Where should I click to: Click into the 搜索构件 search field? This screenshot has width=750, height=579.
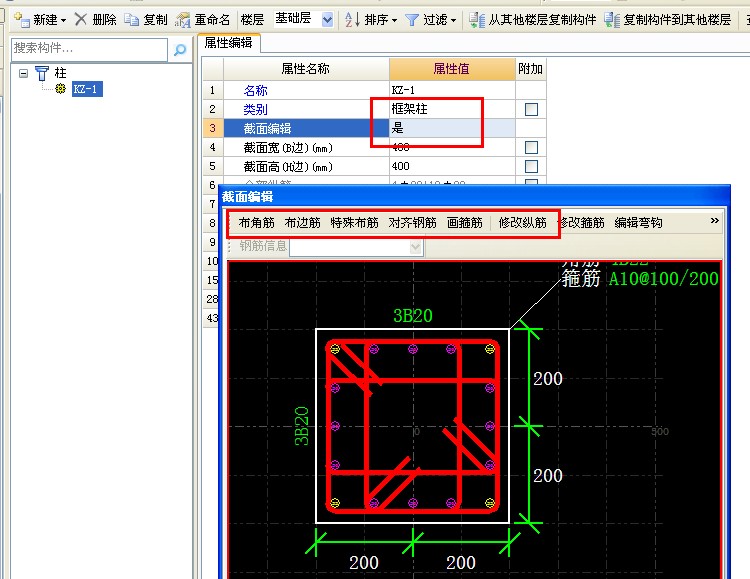click(x=89, y=49)
